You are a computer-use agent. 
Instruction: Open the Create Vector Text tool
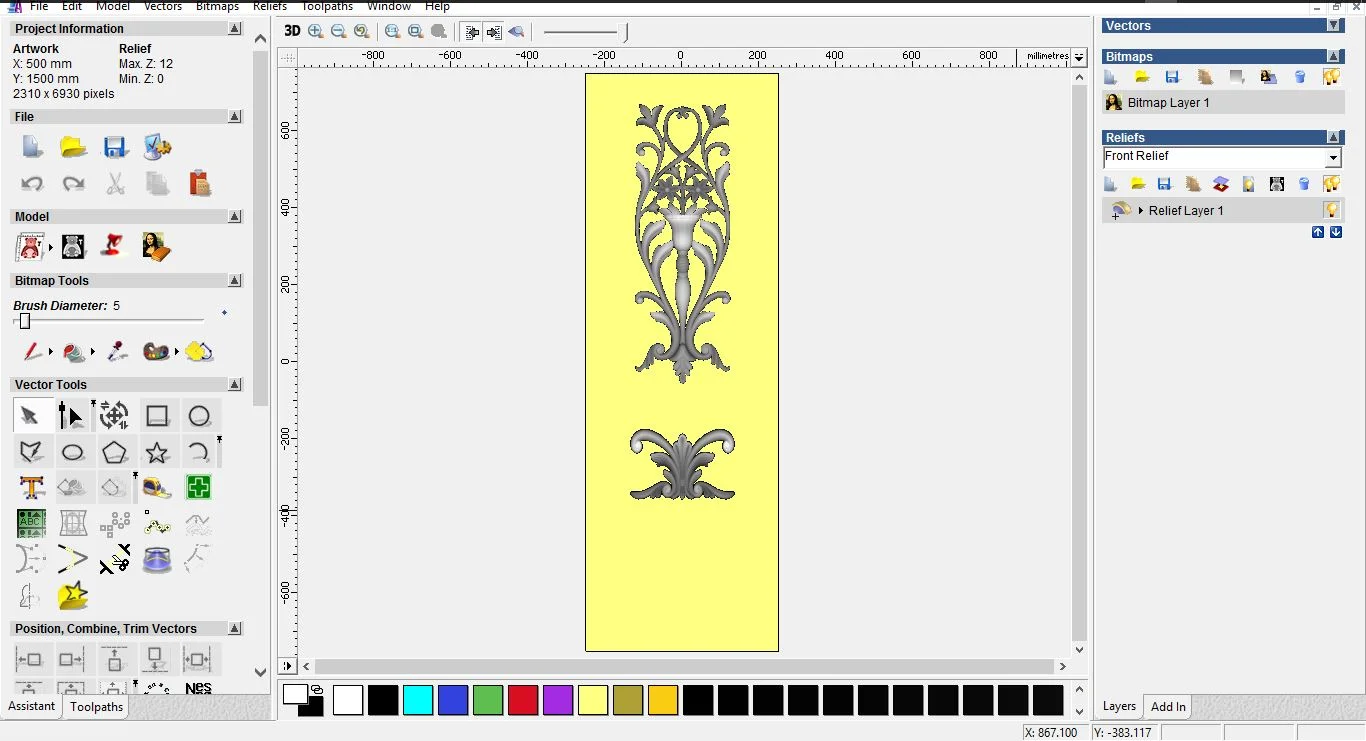tap(31, 488)
